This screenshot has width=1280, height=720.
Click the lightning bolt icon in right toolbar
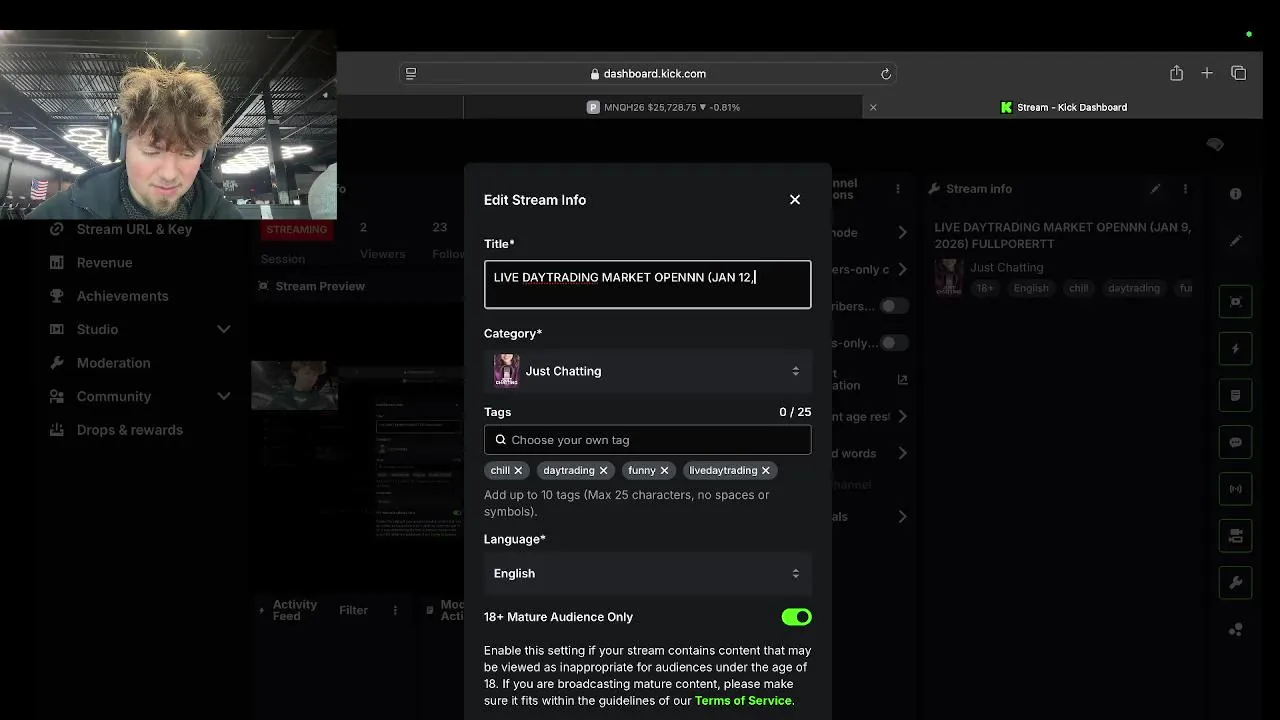(1236, 349)
